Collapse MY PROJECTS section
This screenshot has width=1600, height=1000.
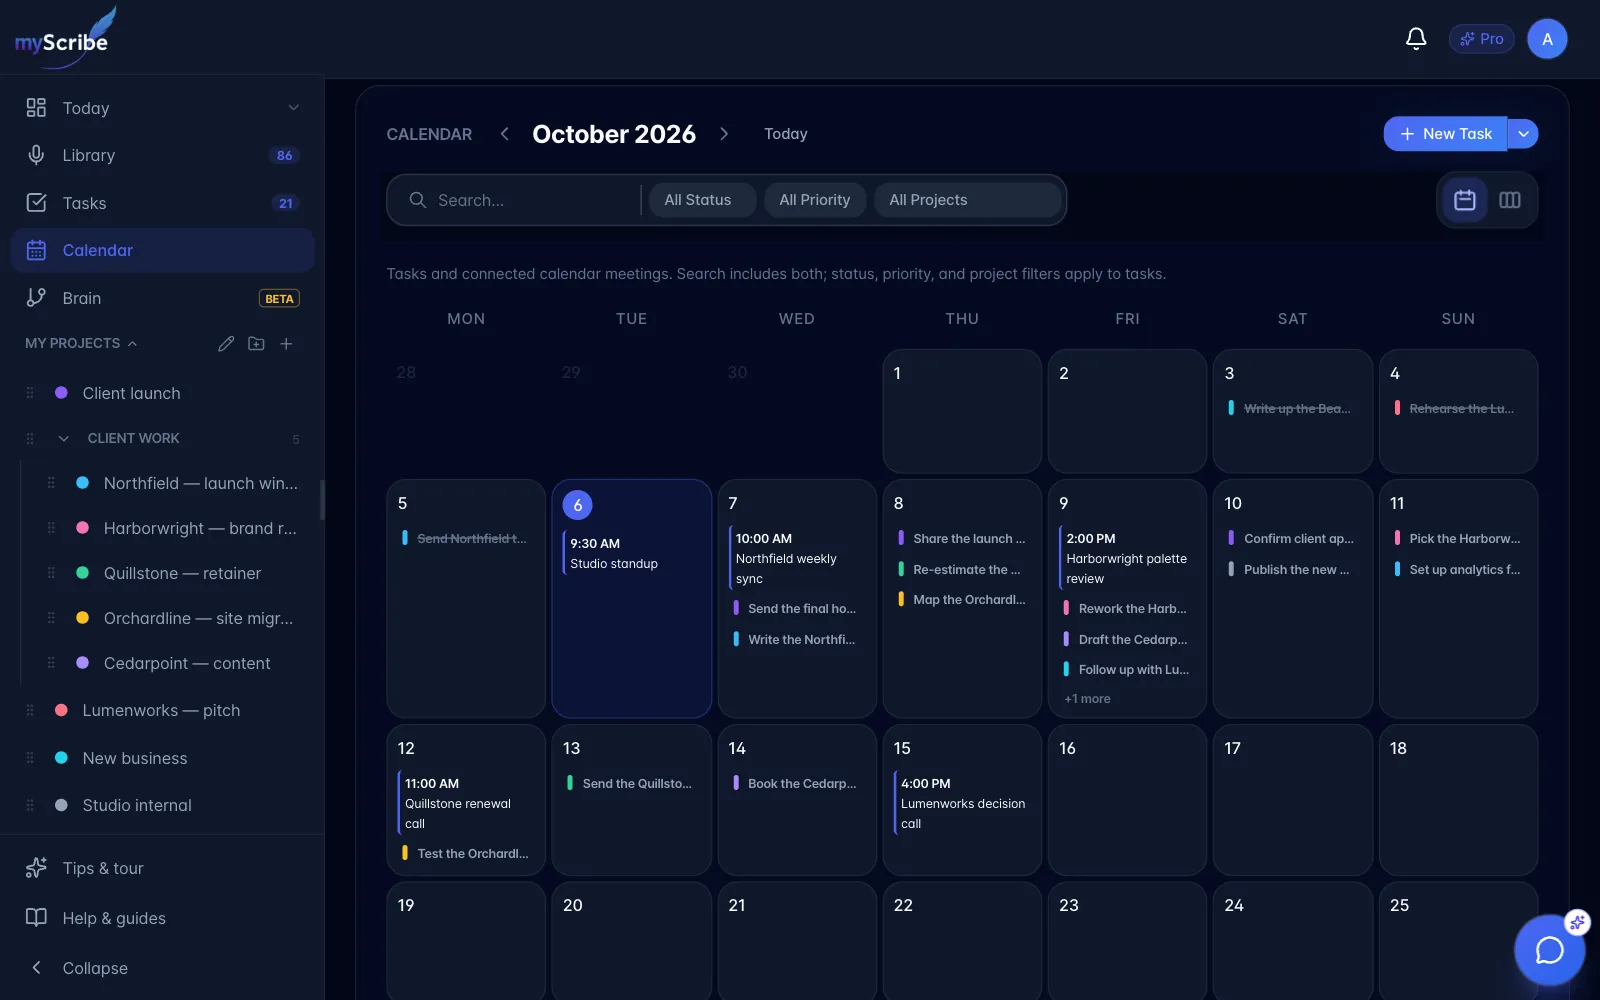(x=81, y=343)
